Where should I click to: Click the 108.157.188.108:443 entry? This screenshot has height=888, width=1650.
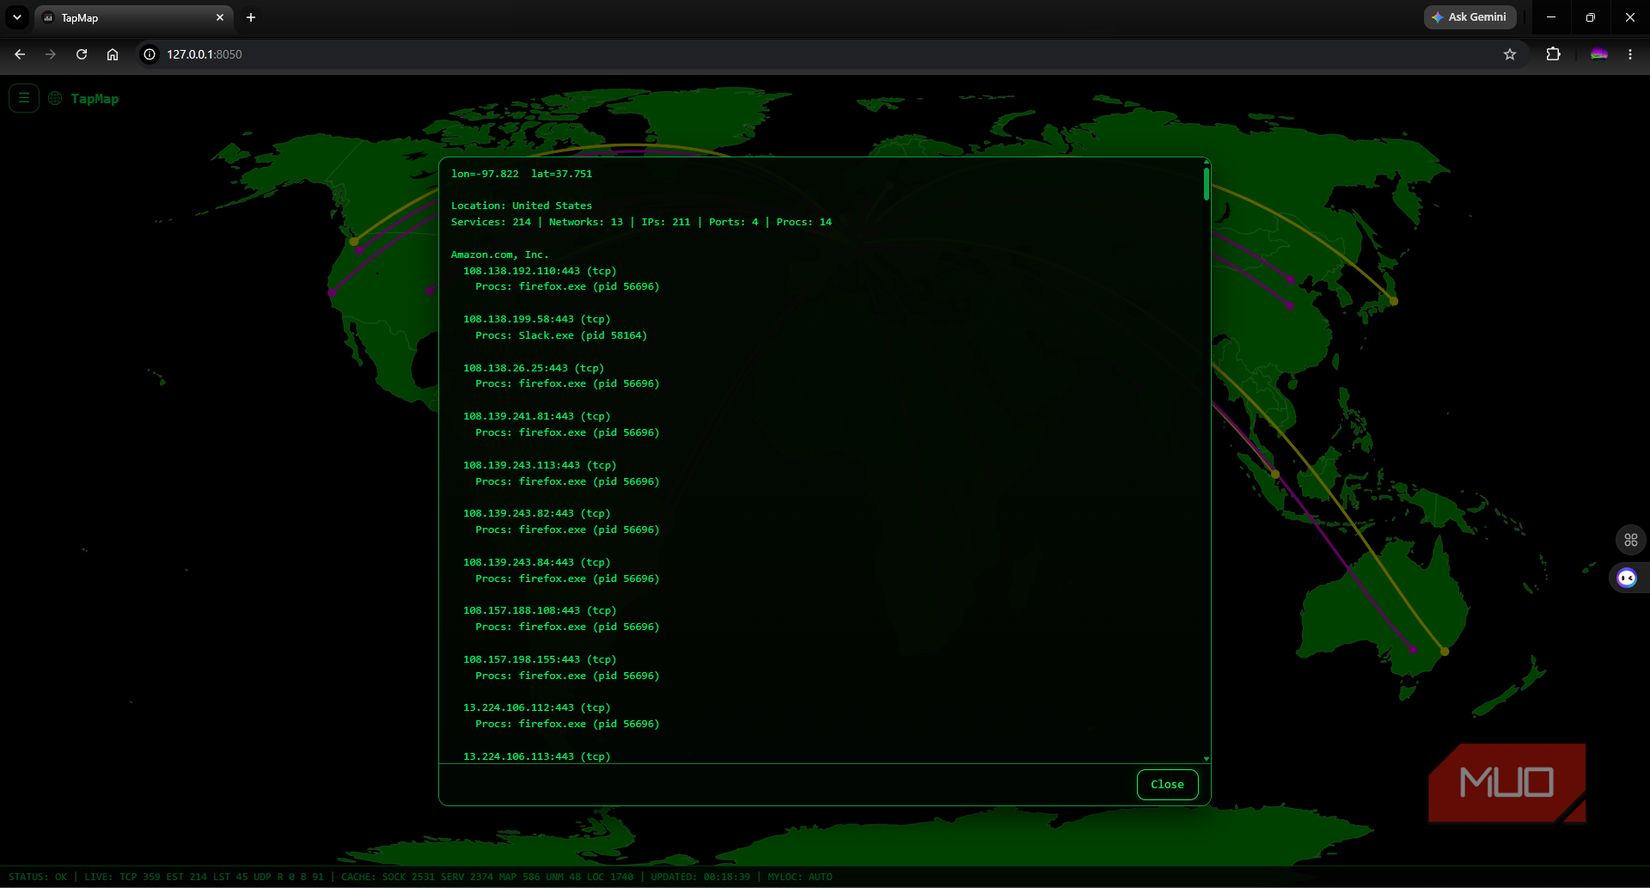pyautogui.click(x=539, y=610)
